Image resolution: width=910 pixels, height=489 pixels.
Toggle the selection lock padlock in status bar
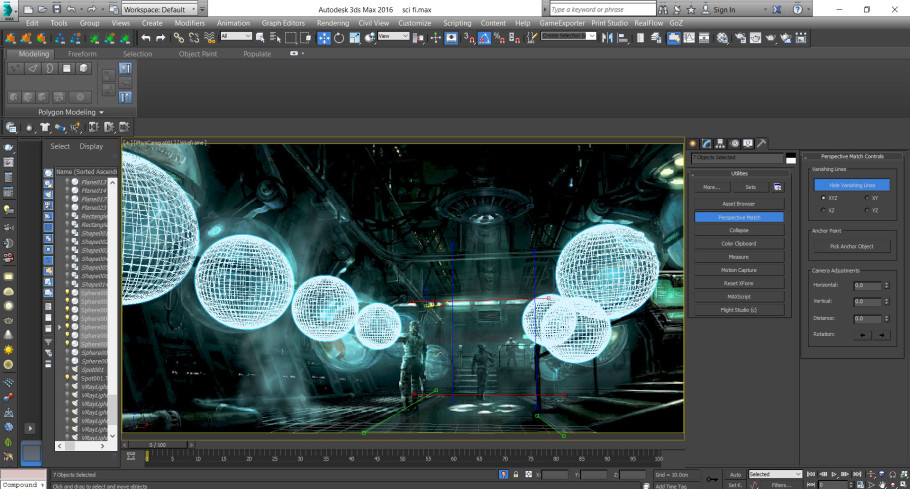point(515,474)
